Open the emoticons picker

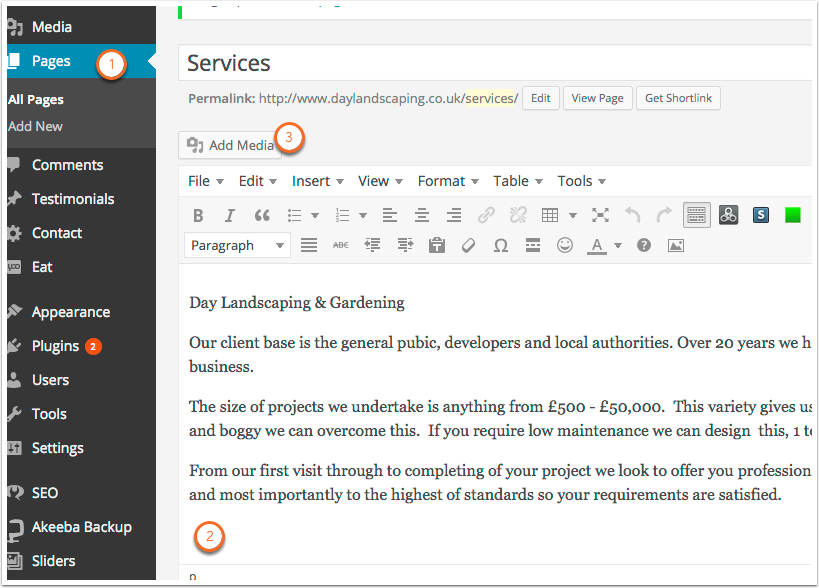[x=565, y=245]
